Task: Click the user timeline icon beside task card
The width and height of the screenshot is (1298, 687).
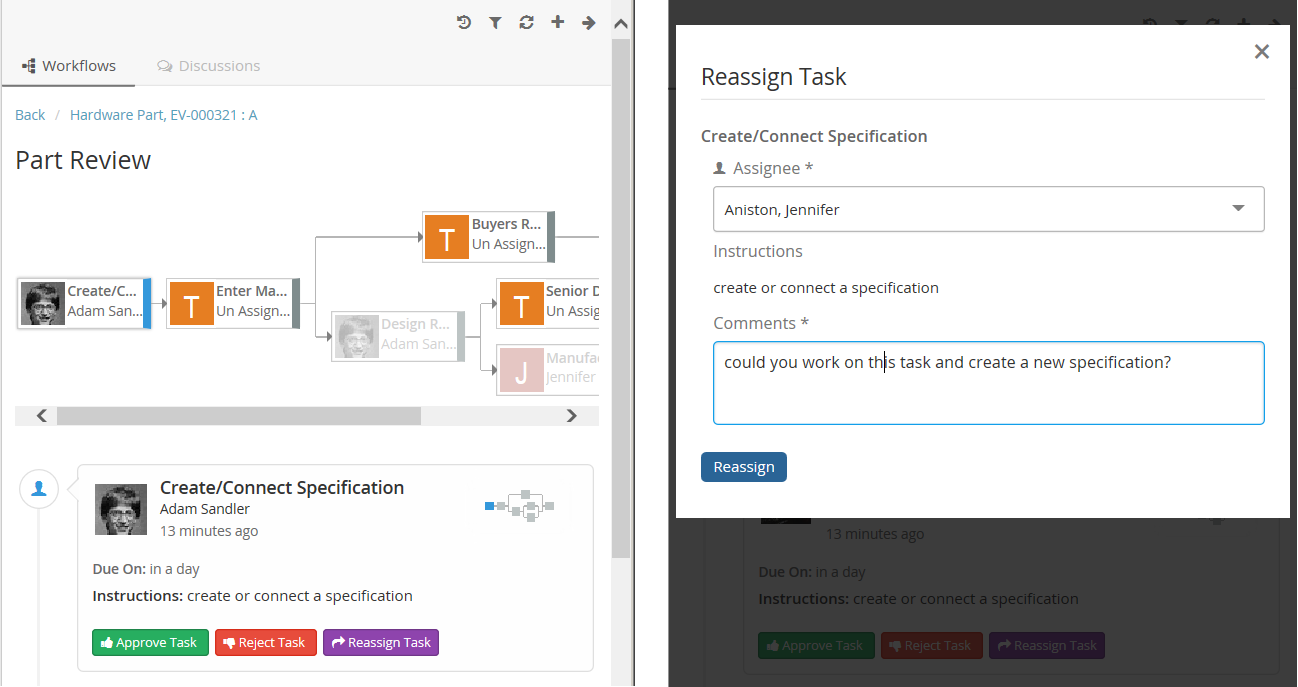Action: tap(39, 489)
